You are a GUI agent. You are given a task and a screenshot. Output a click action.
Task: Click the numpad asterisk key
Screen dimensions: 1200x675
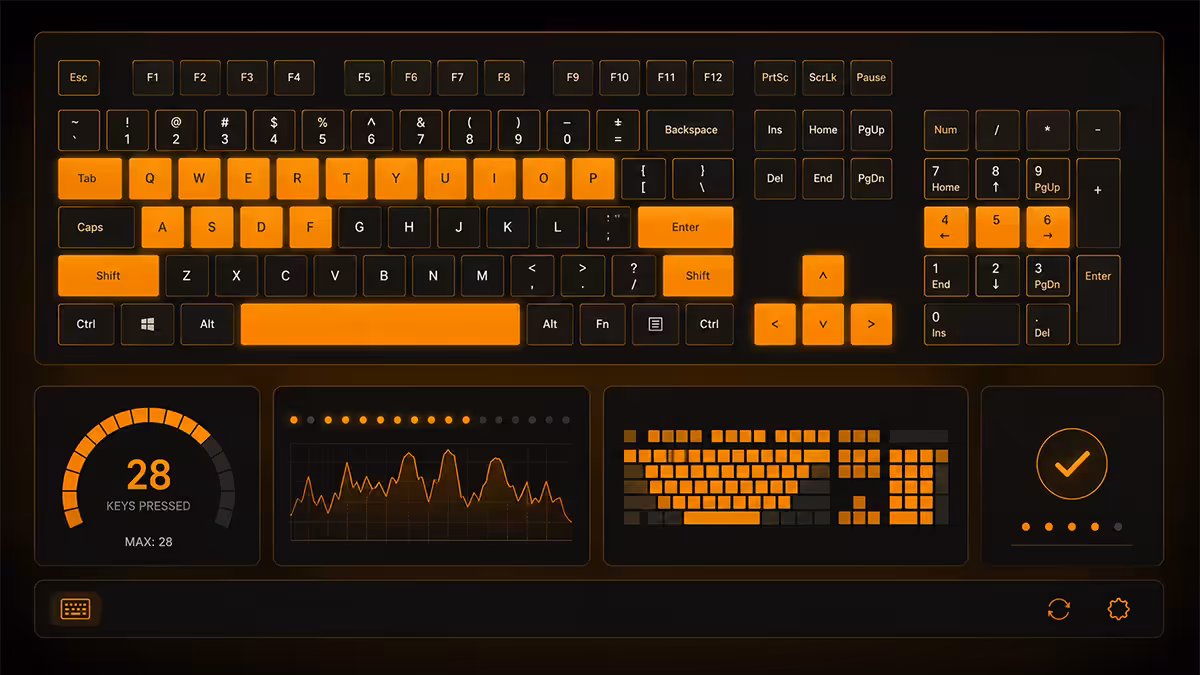click(1047, 130)
